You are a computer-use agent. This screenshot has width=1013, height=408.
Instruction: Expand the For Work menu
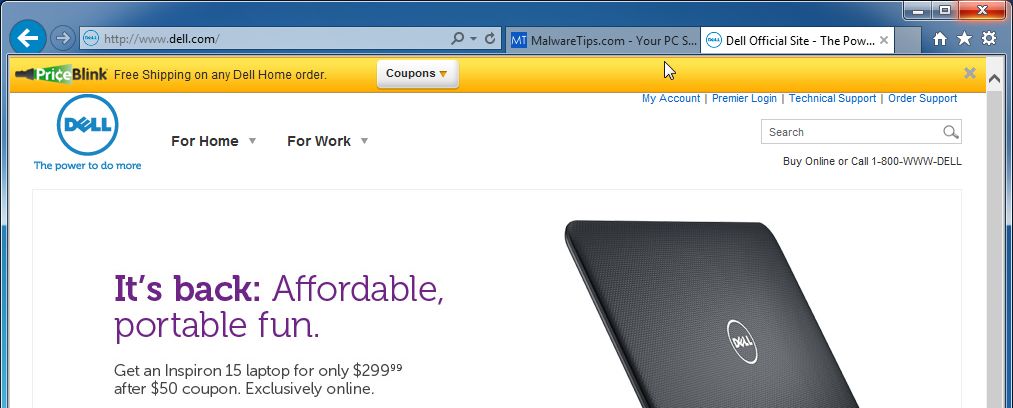(x=328, y=141)
